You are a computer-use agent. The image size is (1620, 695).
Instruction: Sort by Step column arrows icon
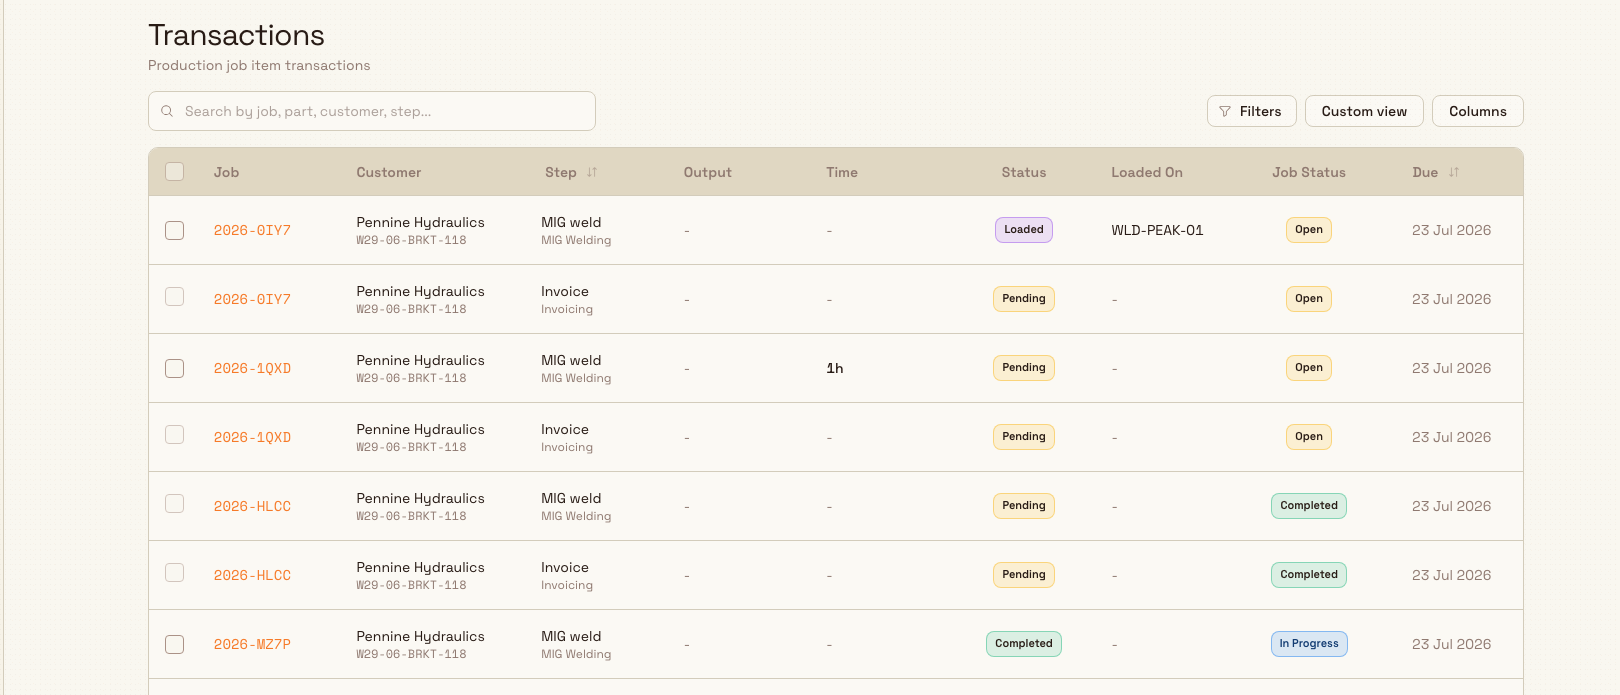592,172
